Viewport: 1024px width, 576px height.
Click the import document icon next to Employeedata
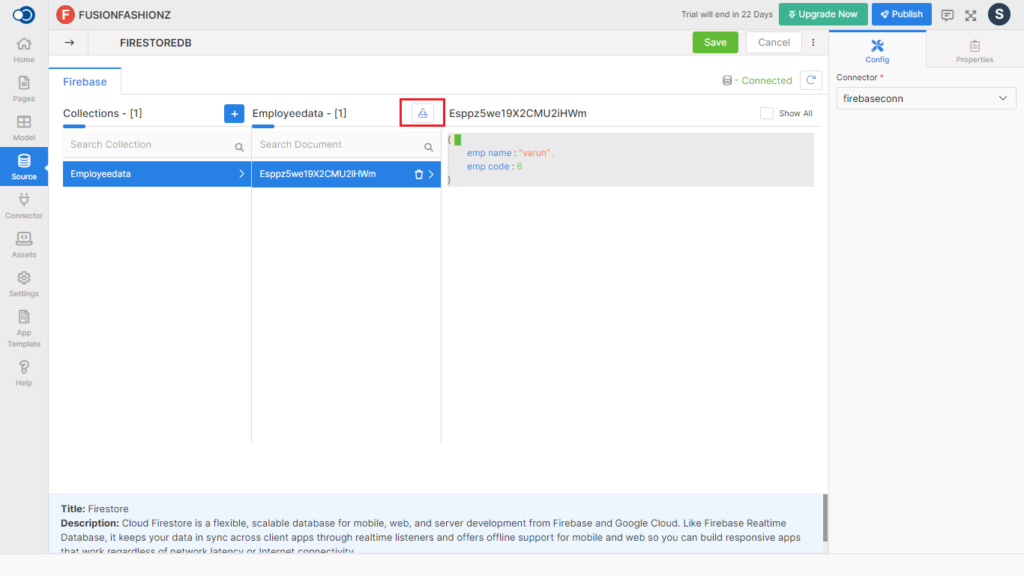[x=423, y=113]
